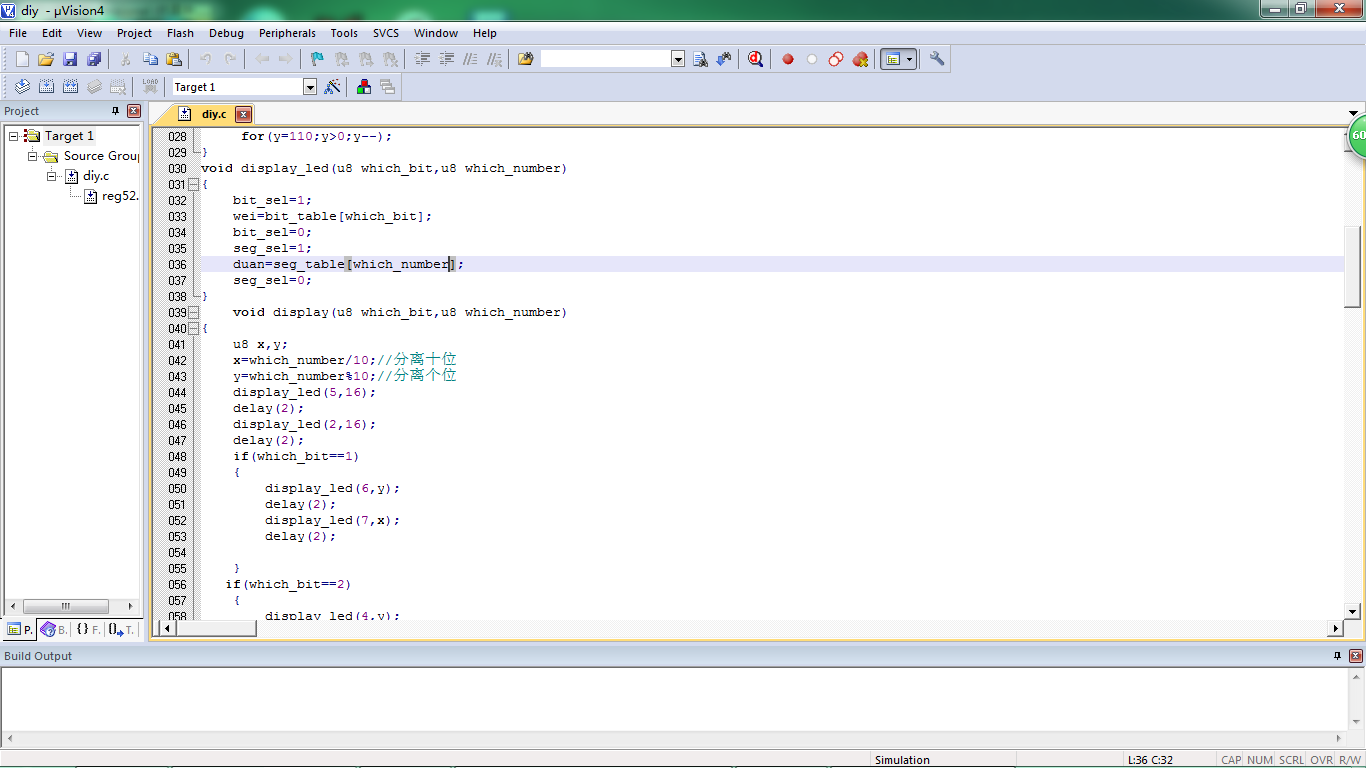Click the window layout toolbar button

pyautogui.click(x=893, y=59)
